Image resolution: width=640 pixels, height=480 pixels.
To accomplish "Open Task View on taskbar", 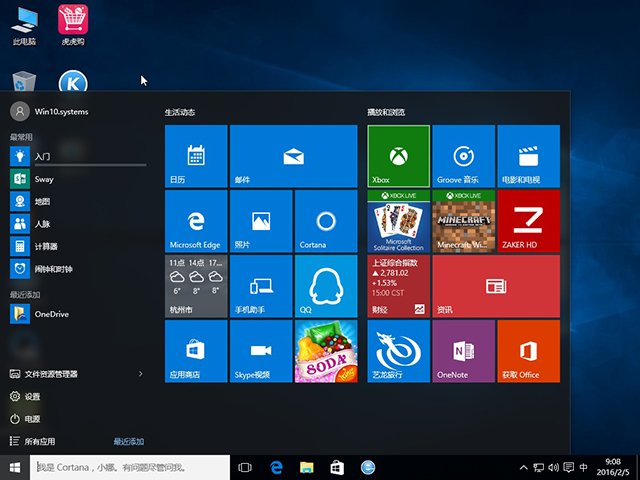I will click(x=245, y=467).
